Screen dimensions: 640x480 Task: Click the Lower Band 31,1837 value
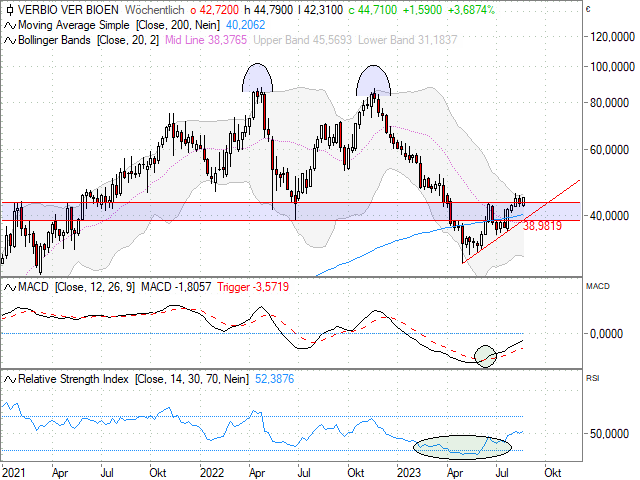[408, 40]
